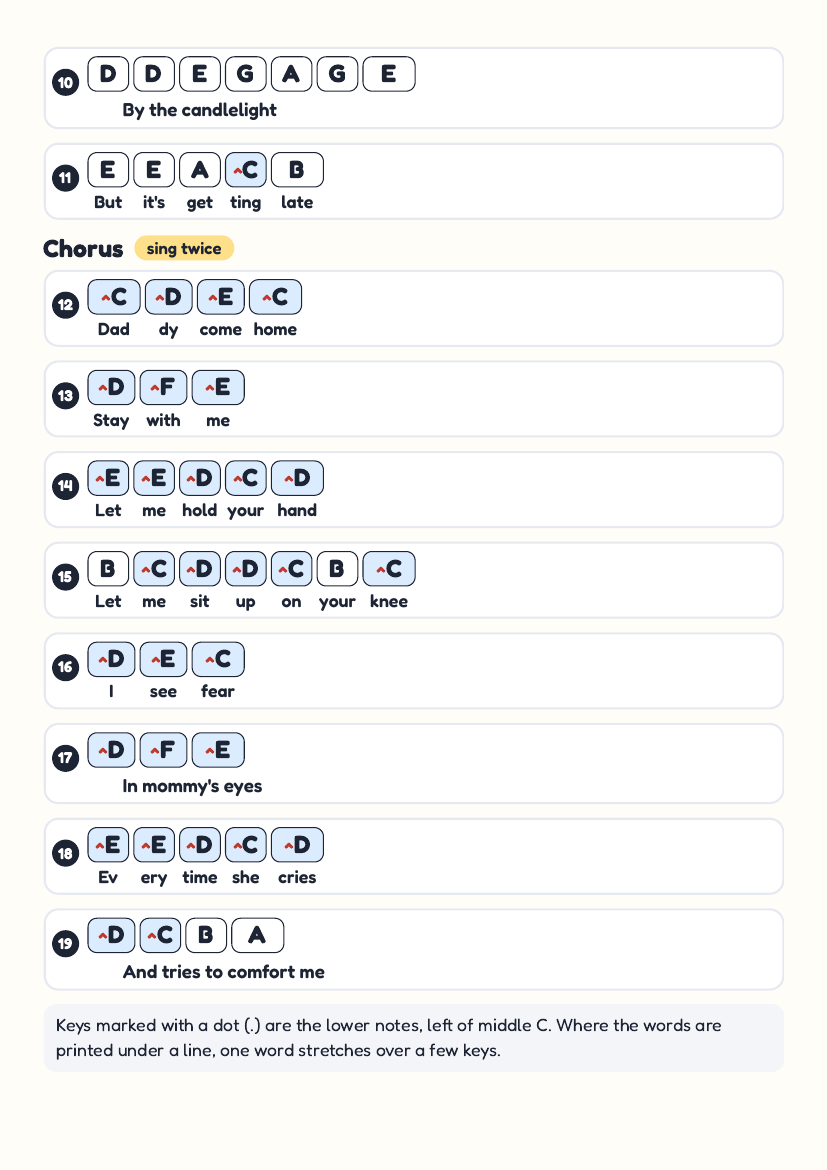The image size is (827, 1170).
Task: Select the high C key above 'knee'
Action: pyautogui.click(x=389, y=569)
